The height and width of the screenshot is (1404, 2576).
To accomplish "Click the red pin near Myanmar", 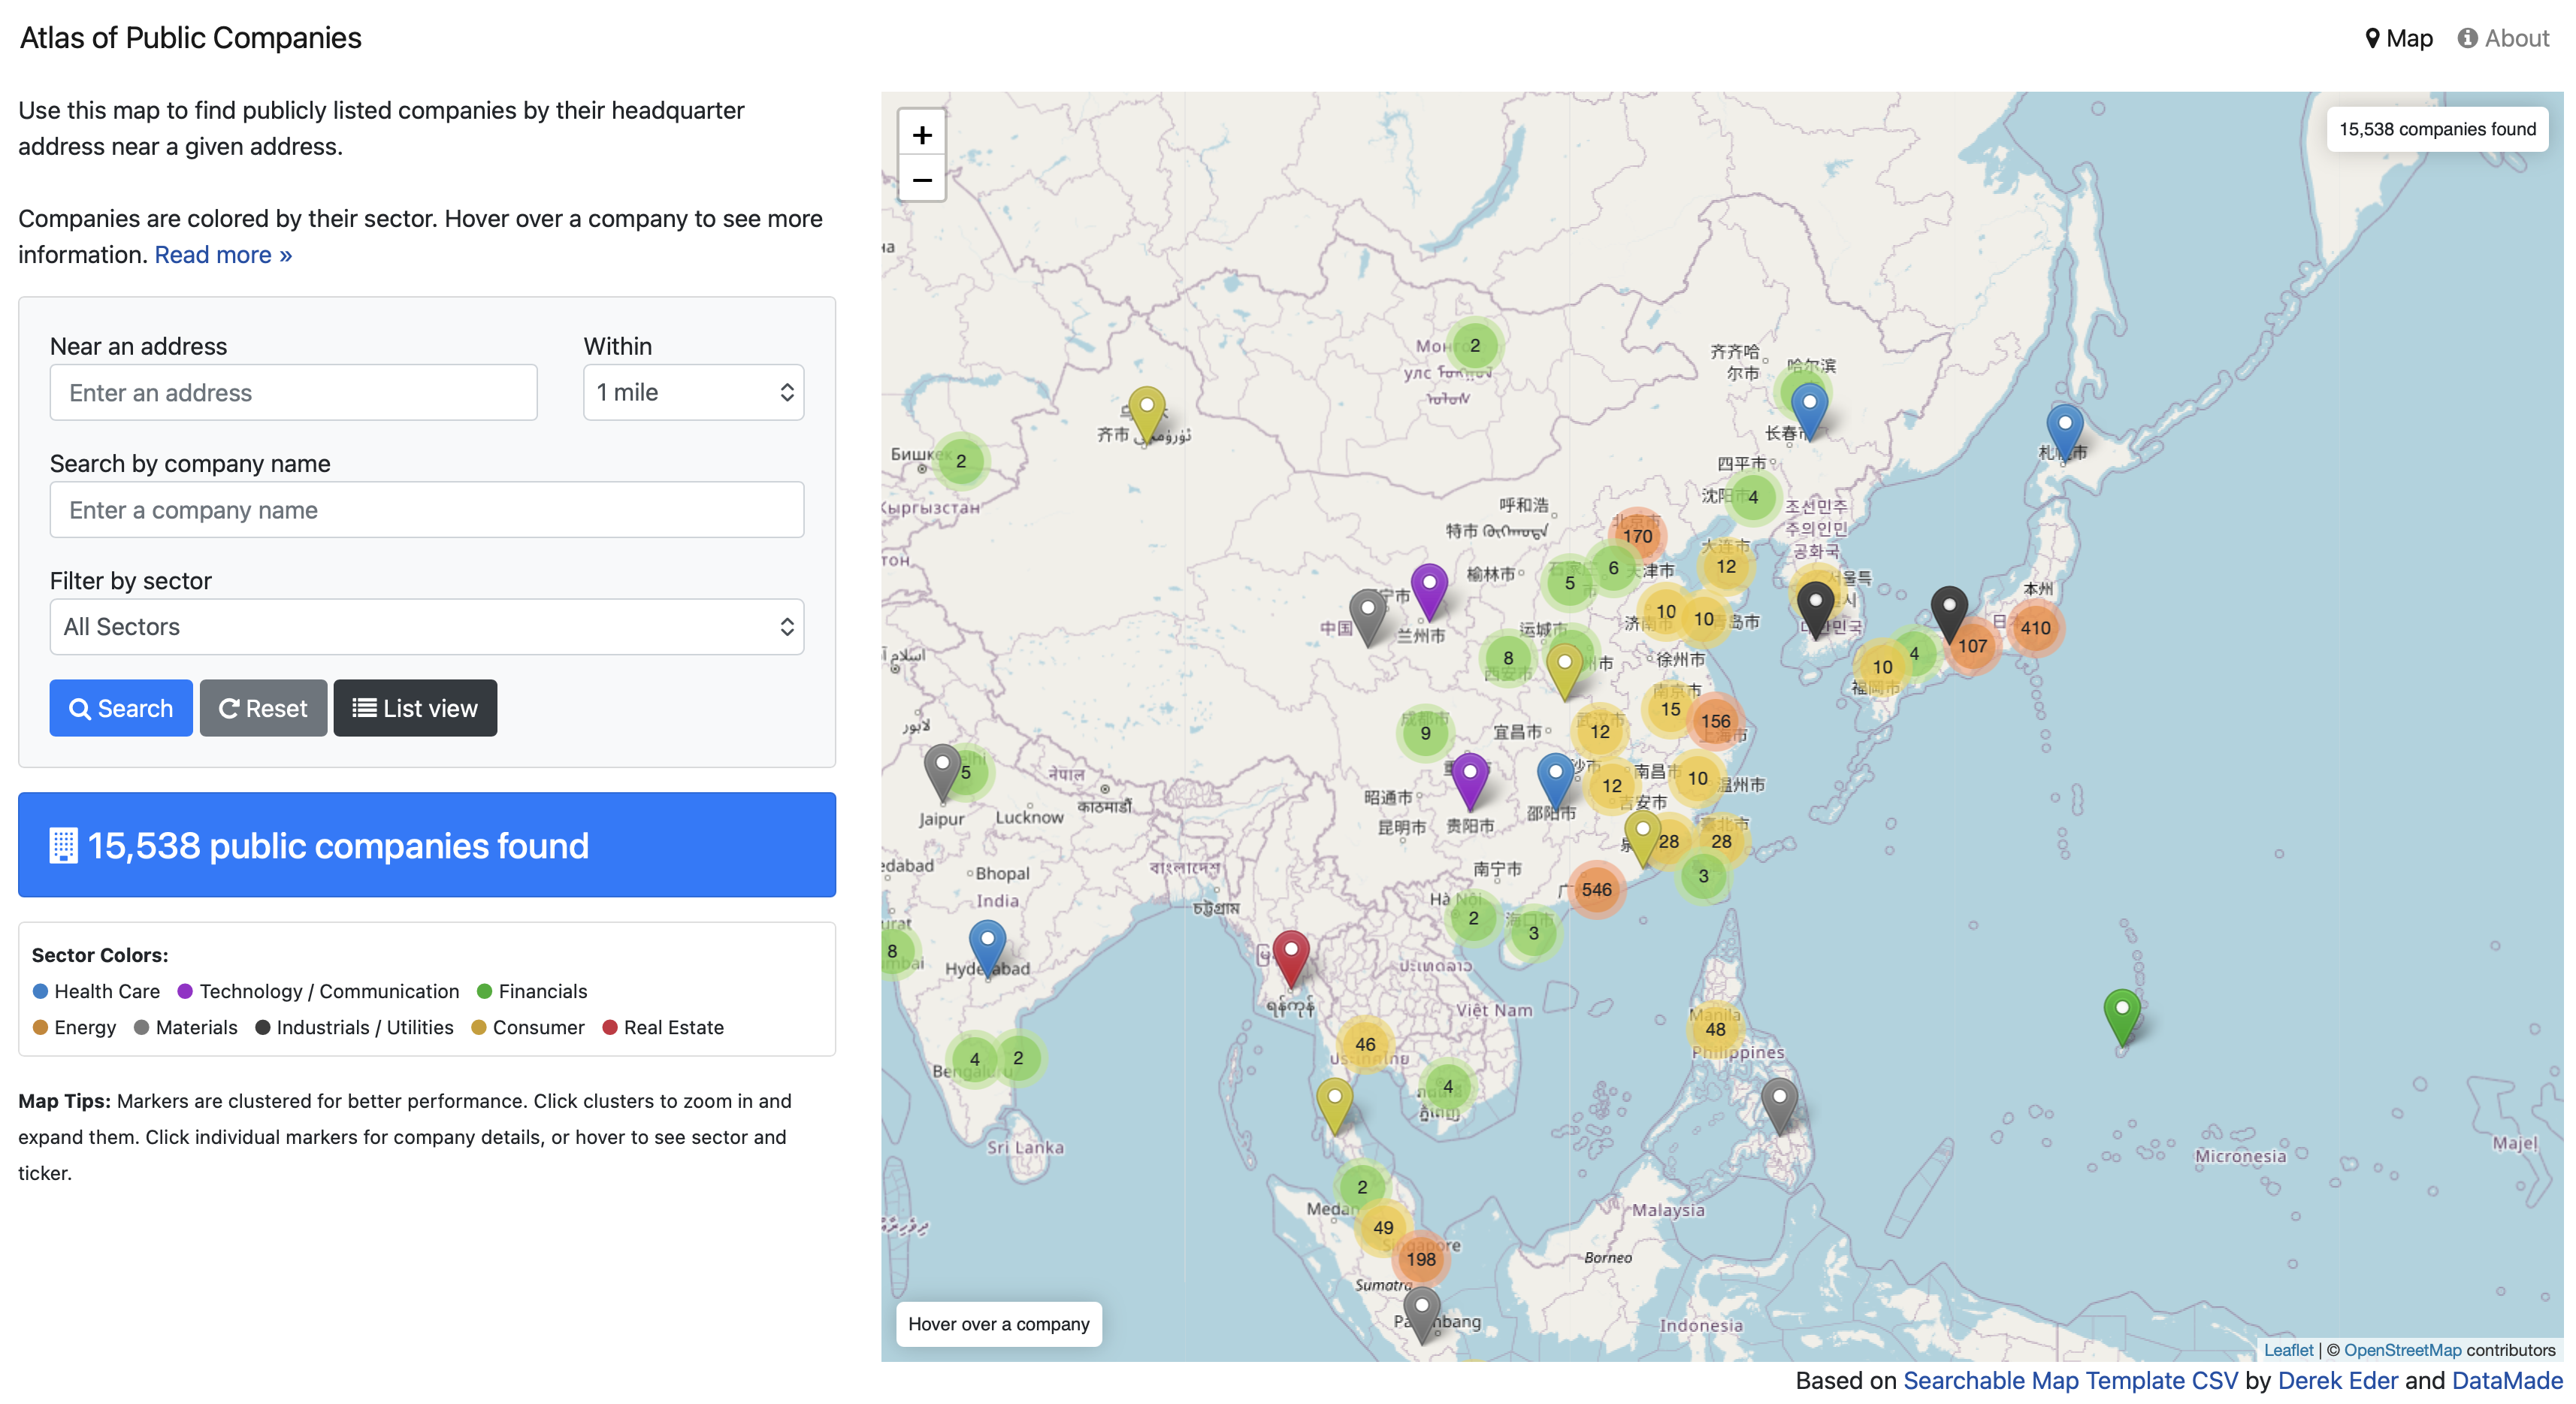I will click(x=1290, y=954).
